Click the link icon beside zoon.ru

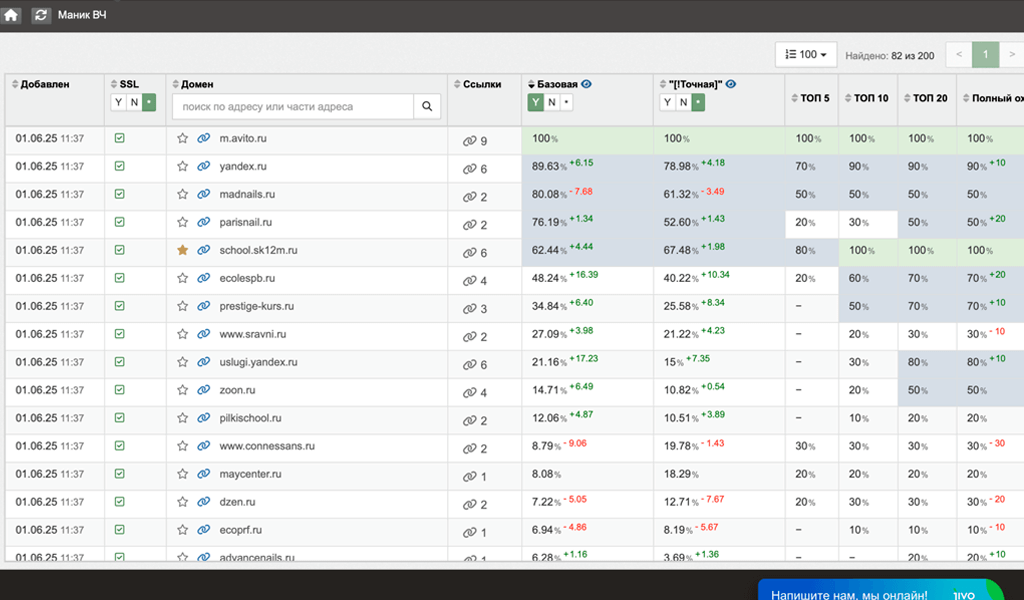pyautogui.click(x=204, y=391)
